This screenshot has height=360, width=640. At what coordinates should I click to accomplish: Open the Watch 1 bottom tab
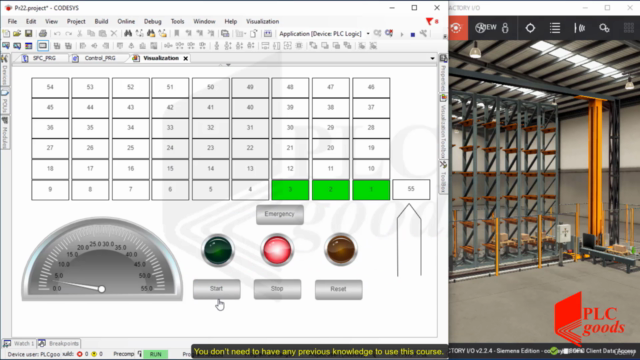[x=20, y=343]
